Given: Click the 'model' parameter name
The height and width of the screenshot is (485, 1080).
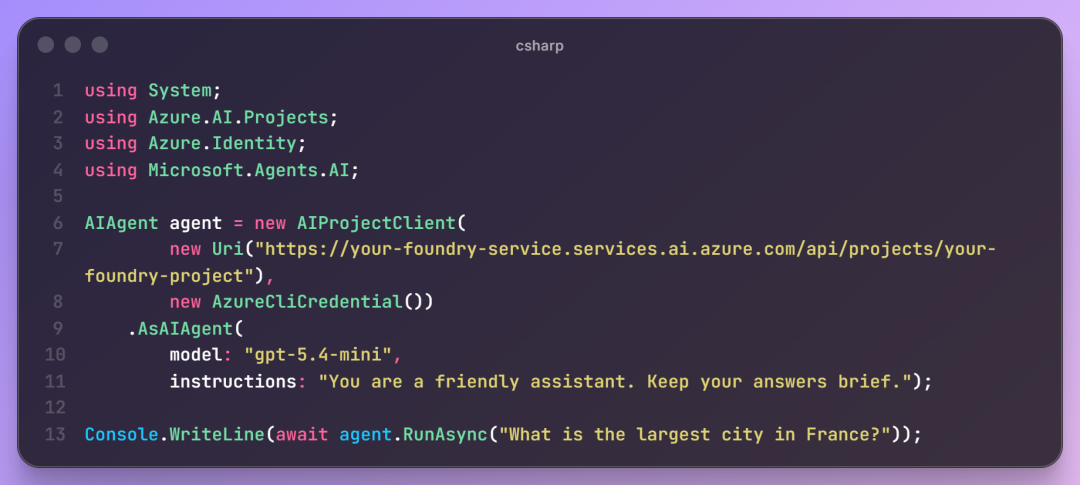Looking at the screenshot, I should [x=196, y=355].
